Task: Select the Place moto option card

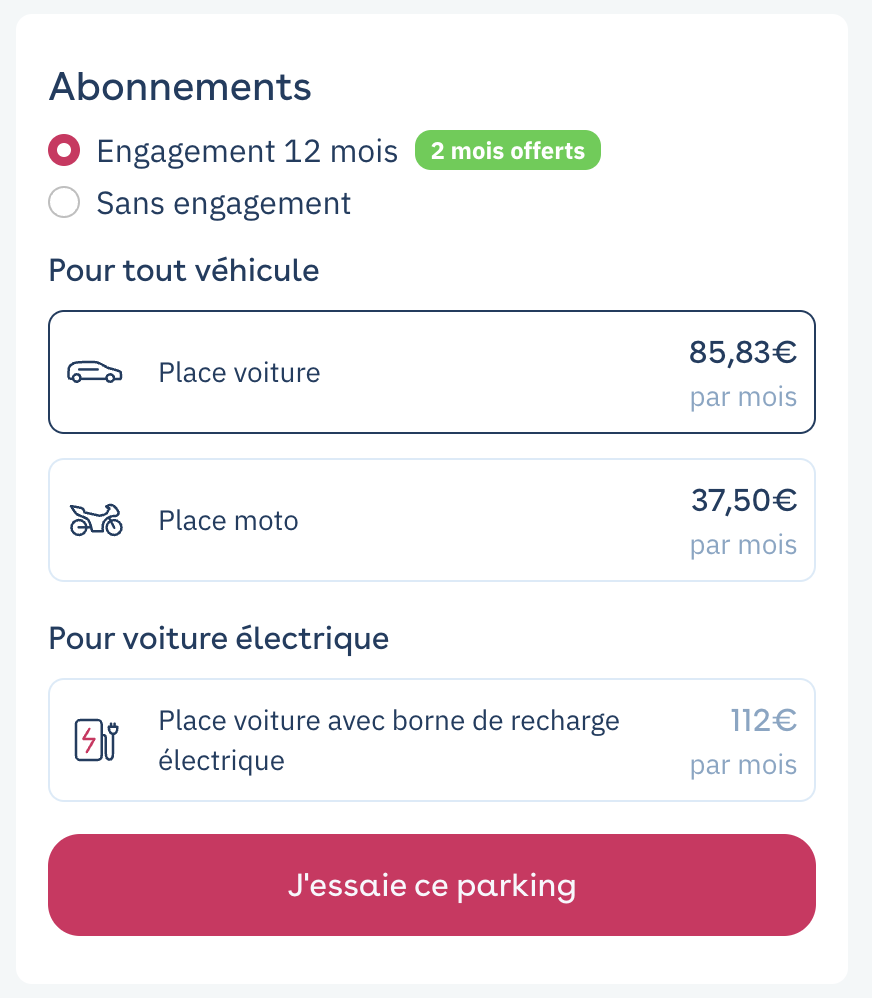Action: [432, 520]
